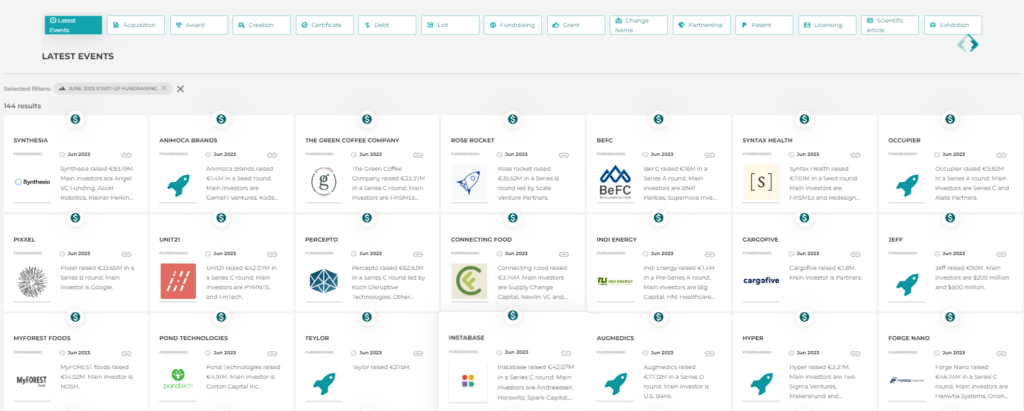Open the link icon on the BeFC card
Image resolution: width=1024 pixels, height=411 pixels.
click(x=709, y=155)
